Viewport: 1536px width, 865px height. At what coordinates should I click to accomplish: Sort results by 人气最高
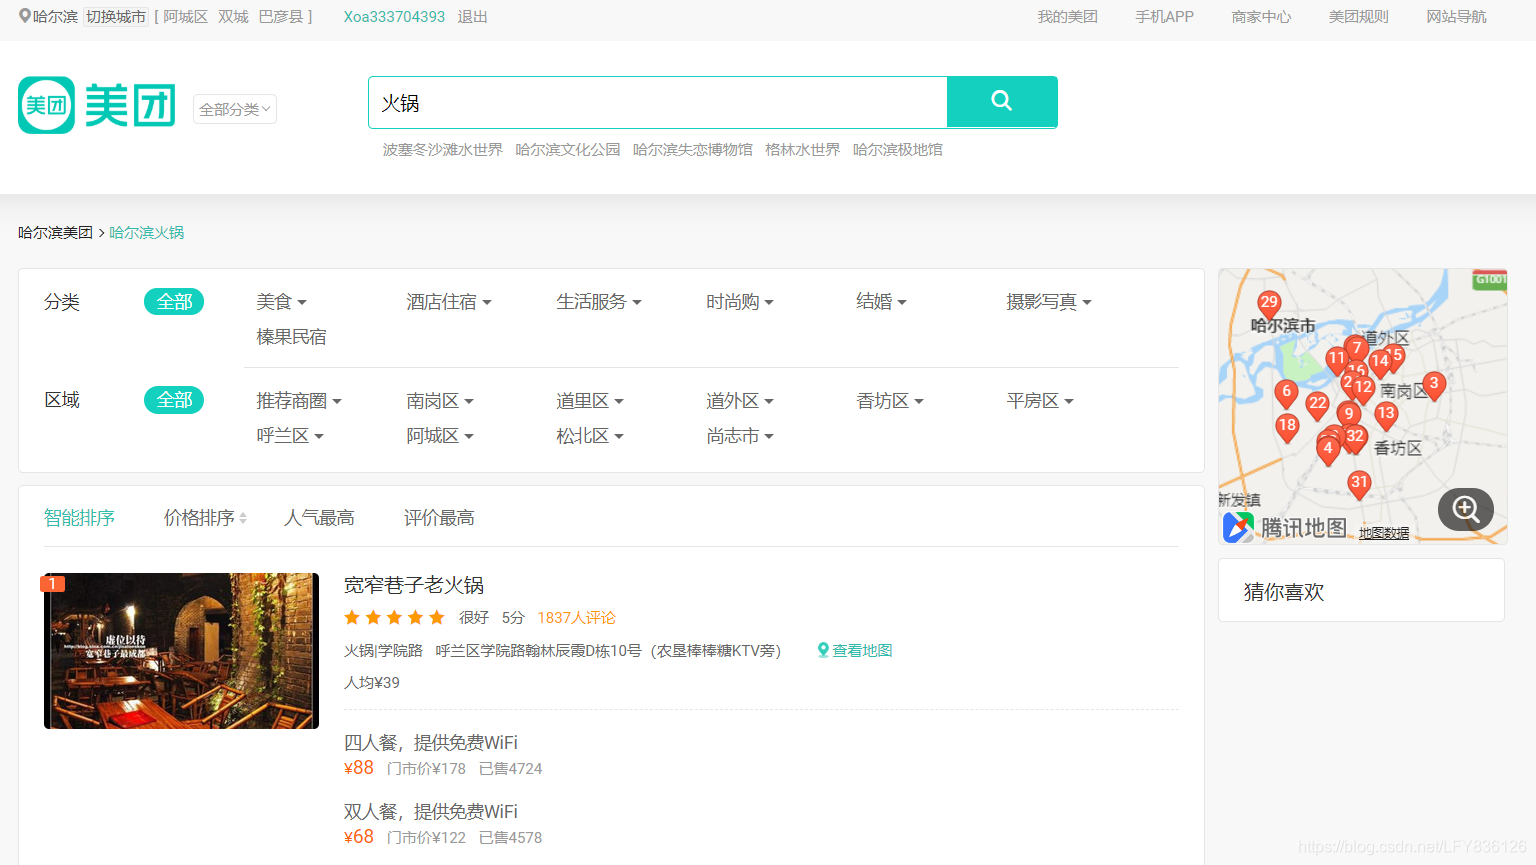(319, 518)
